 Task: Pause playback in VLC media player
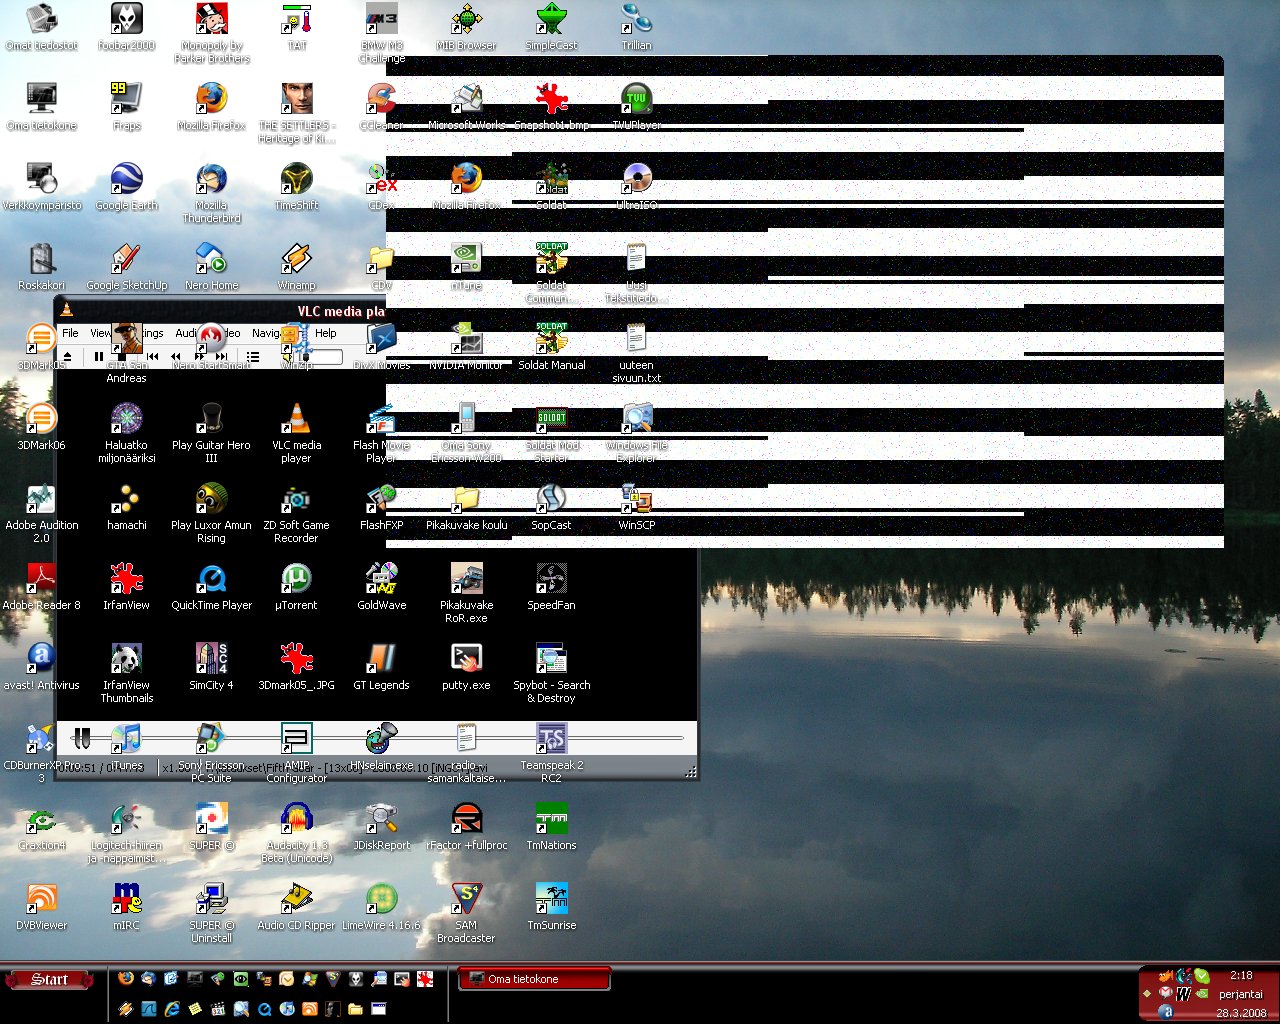(98, 356)
